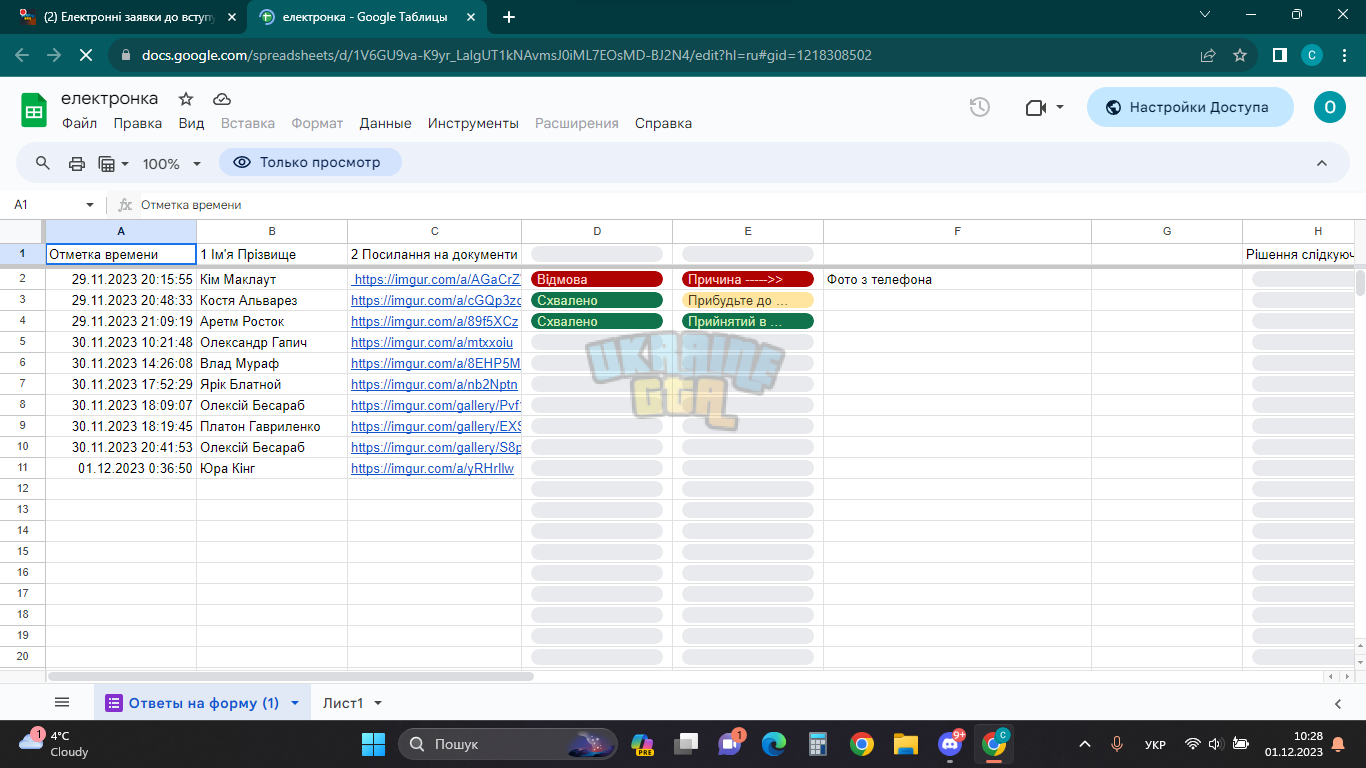1366x768 pixels.
Task: Click the horizontal scrollbar of the sheet
Action: (290, 677)
